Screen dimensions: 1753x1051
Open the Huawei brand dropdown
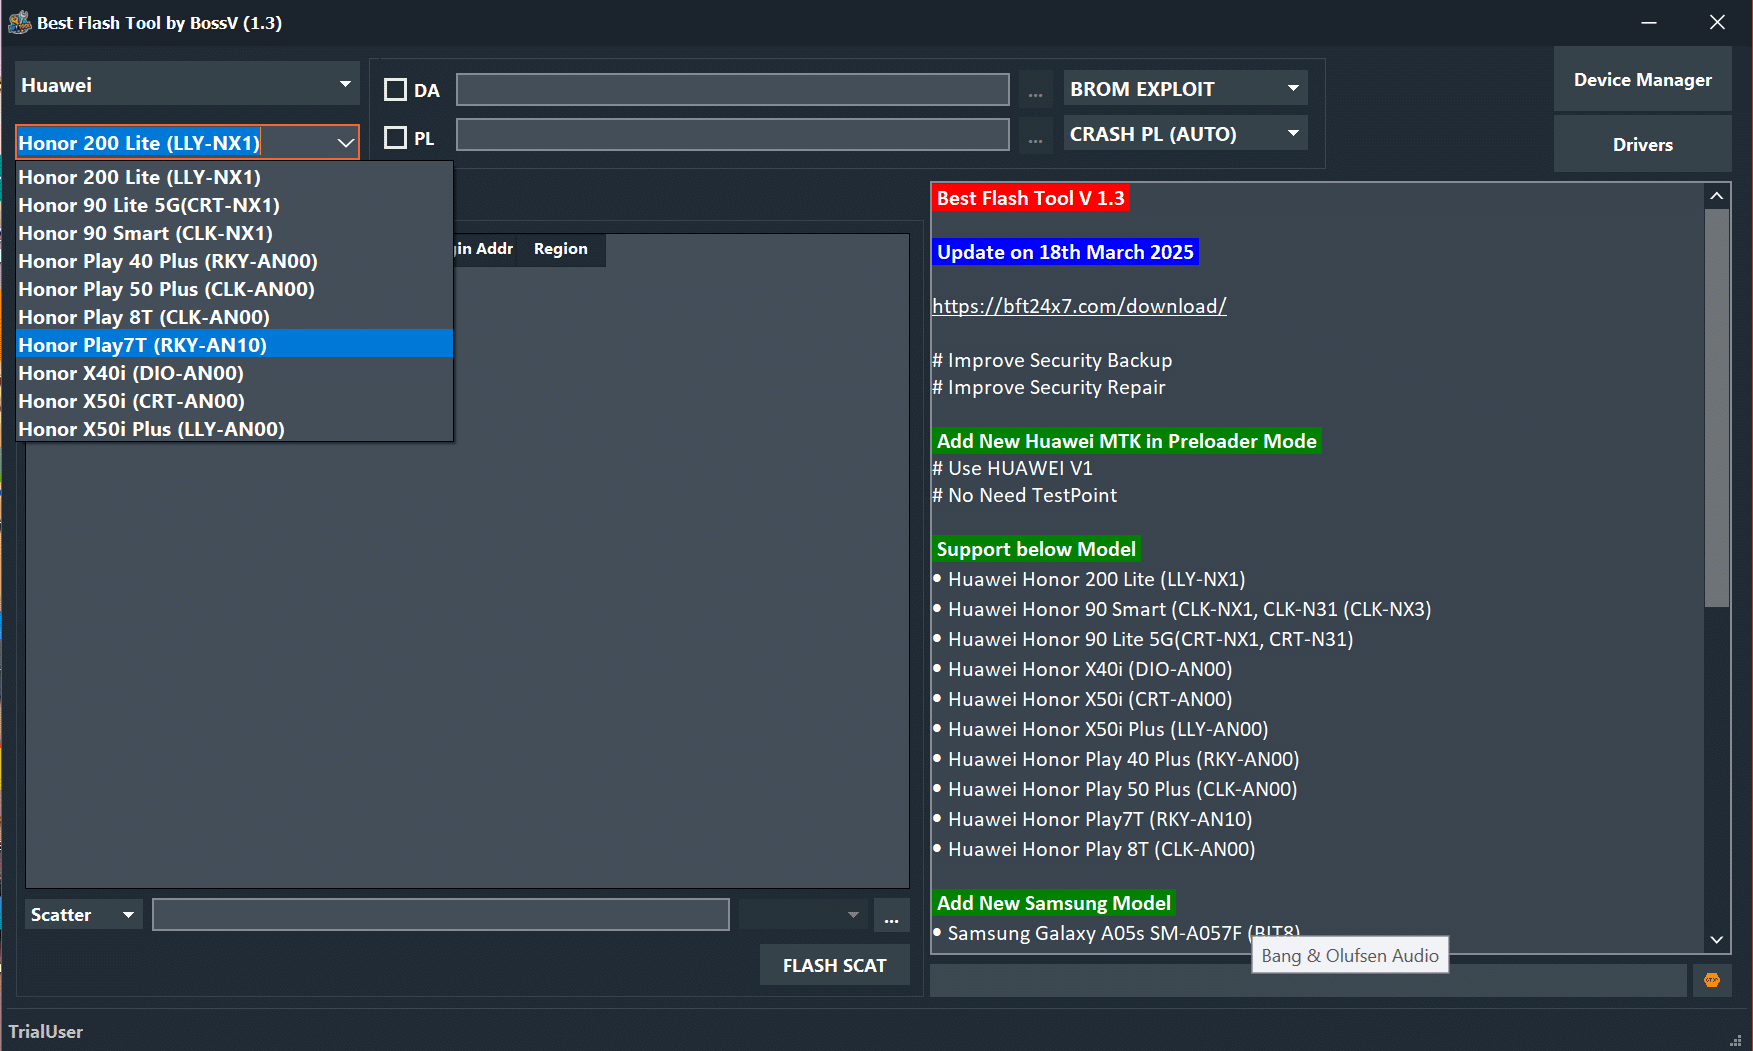click(x=187, y=85)
